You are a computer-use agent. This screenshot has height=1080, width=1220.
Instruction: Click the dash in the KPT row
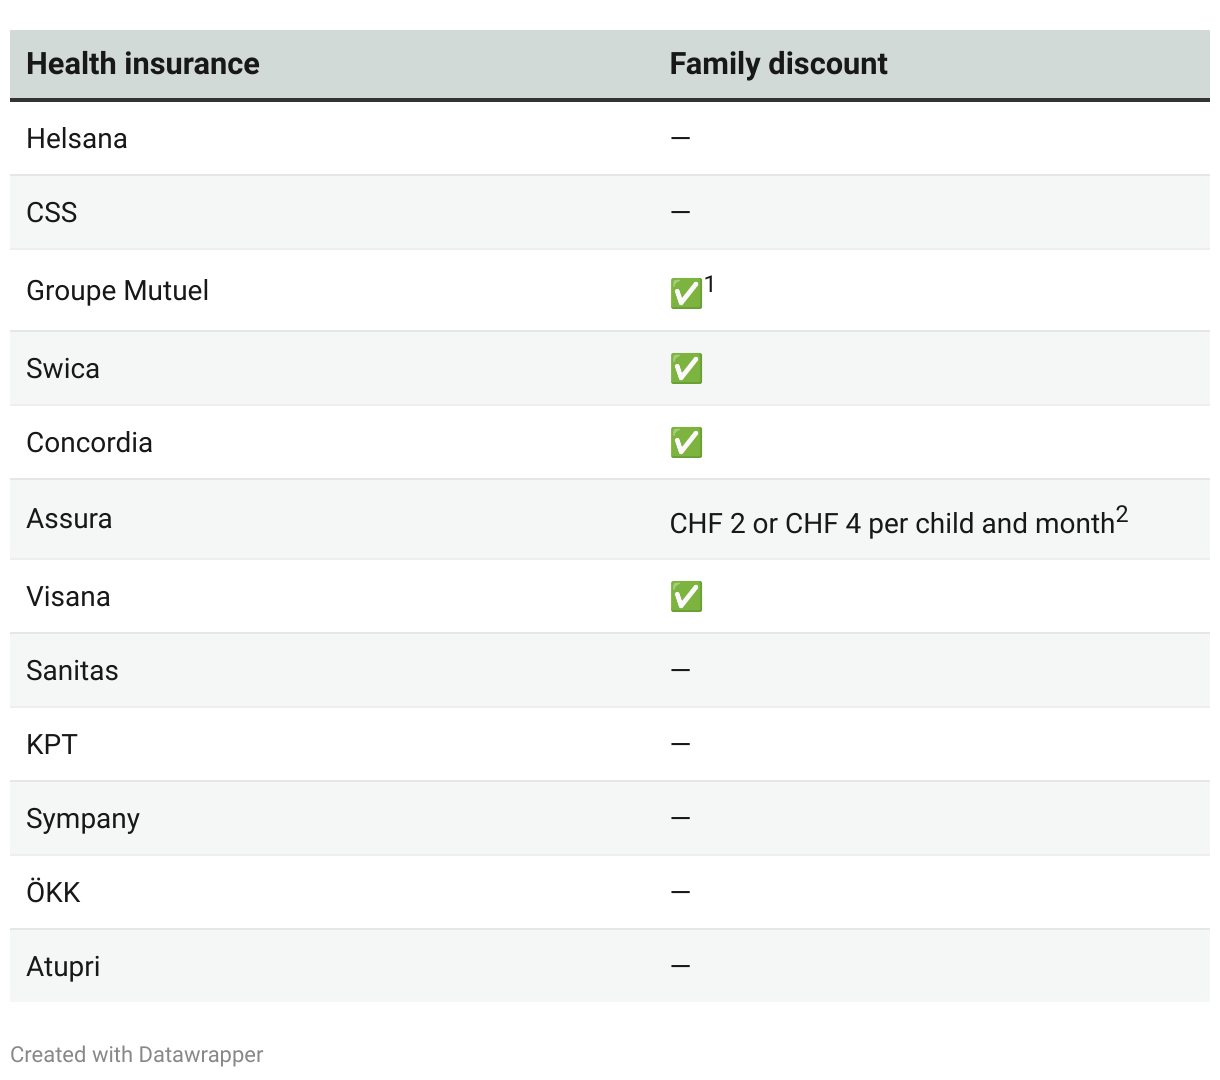680,744
